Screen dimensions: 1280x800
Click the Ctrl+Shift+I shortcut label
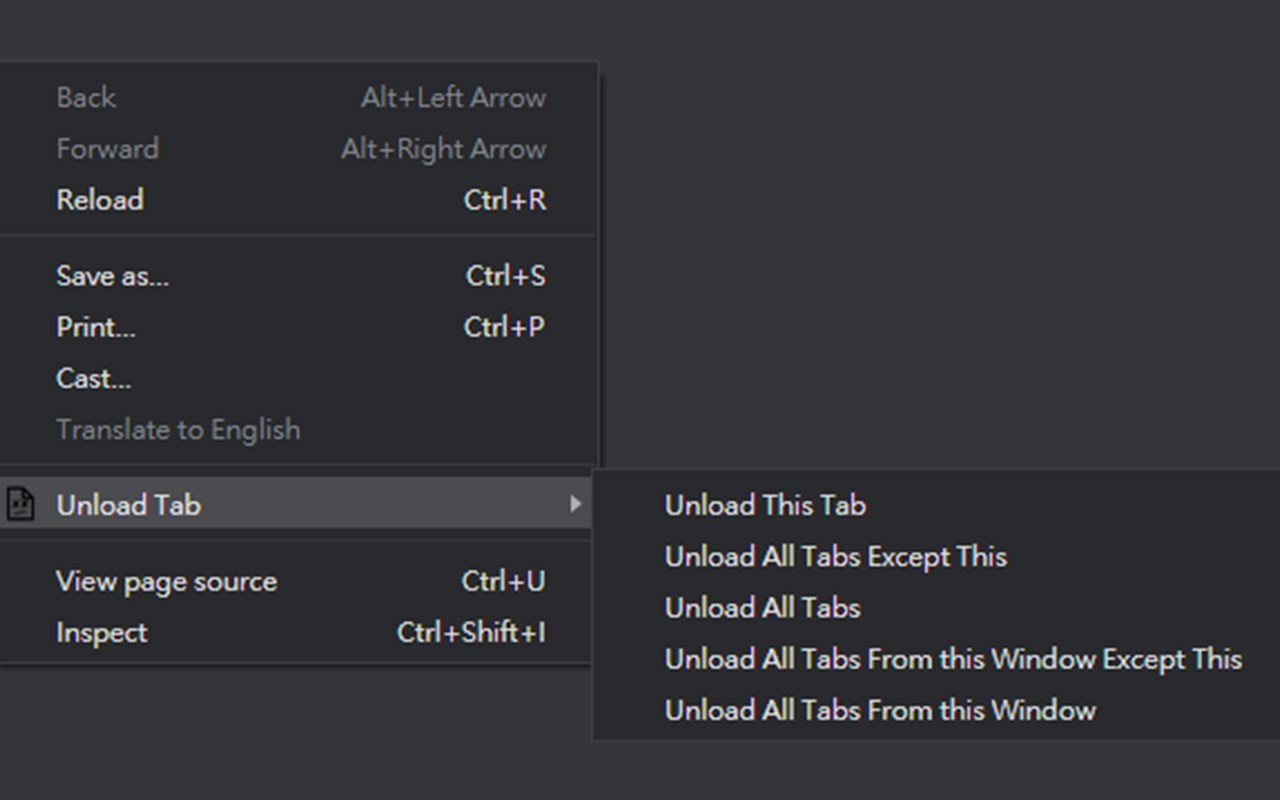click(471, 633)
